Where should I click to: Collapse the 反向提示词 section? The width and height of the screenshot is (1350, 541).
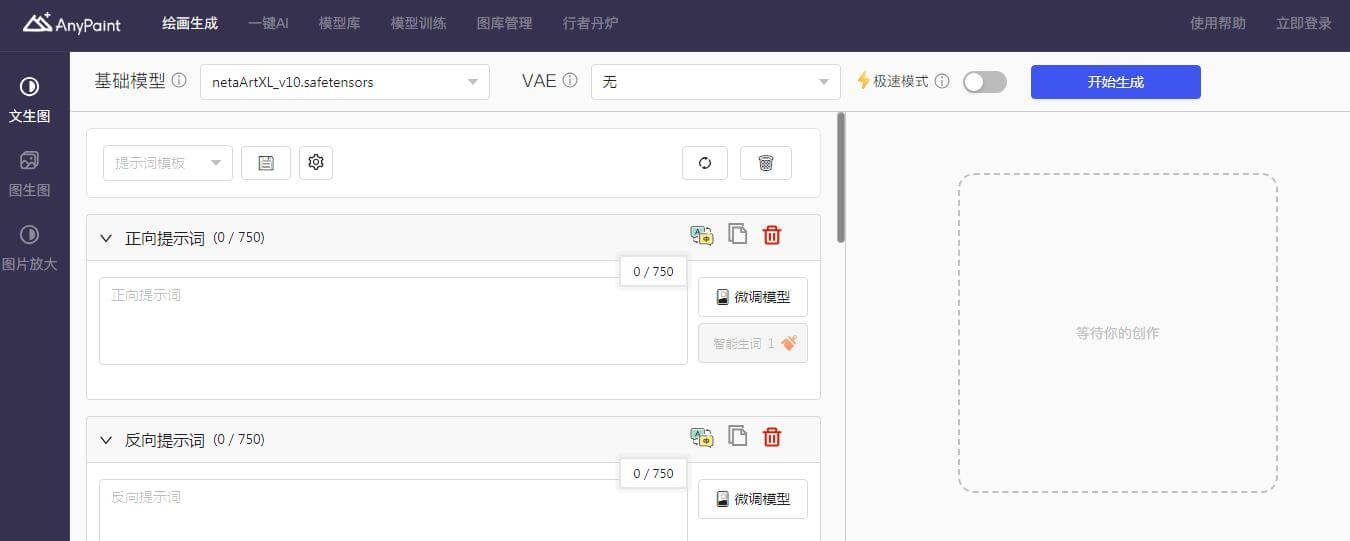point(106,440)
